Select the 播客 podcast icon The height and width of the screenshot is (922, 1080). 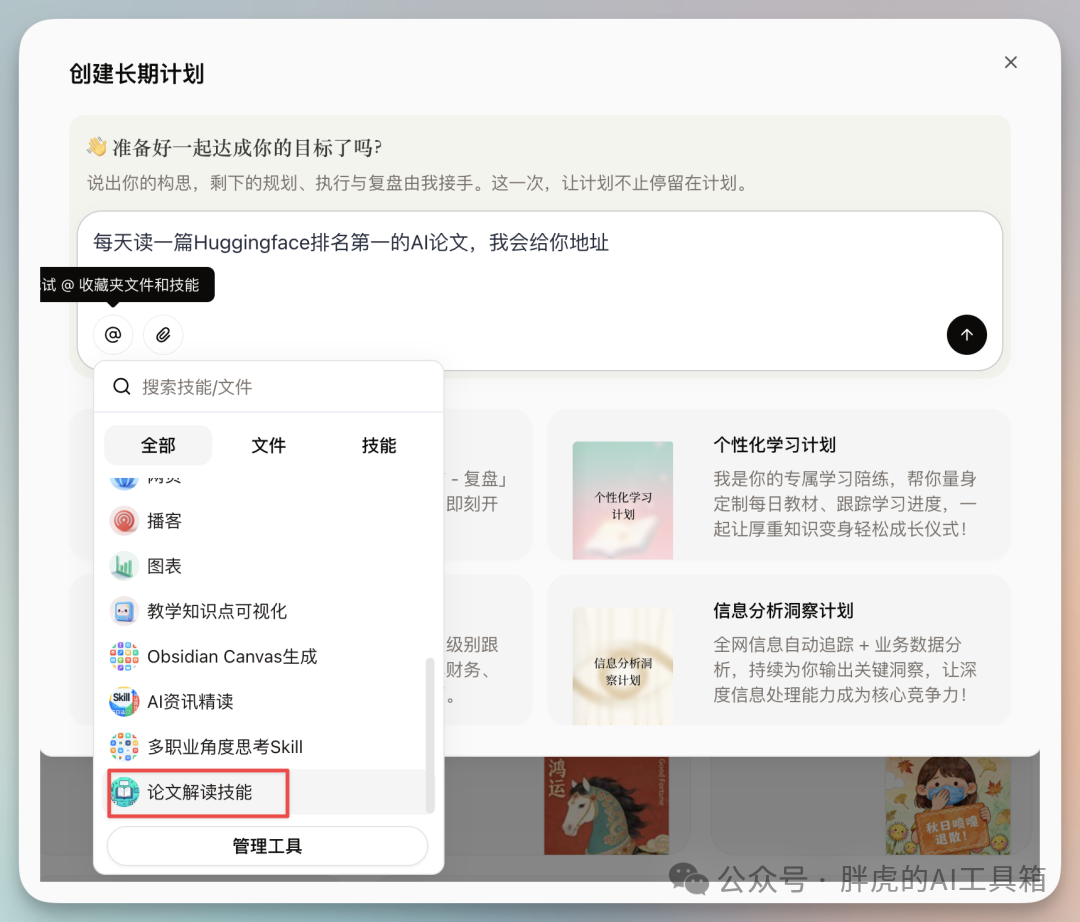click(x=124, y=521)
